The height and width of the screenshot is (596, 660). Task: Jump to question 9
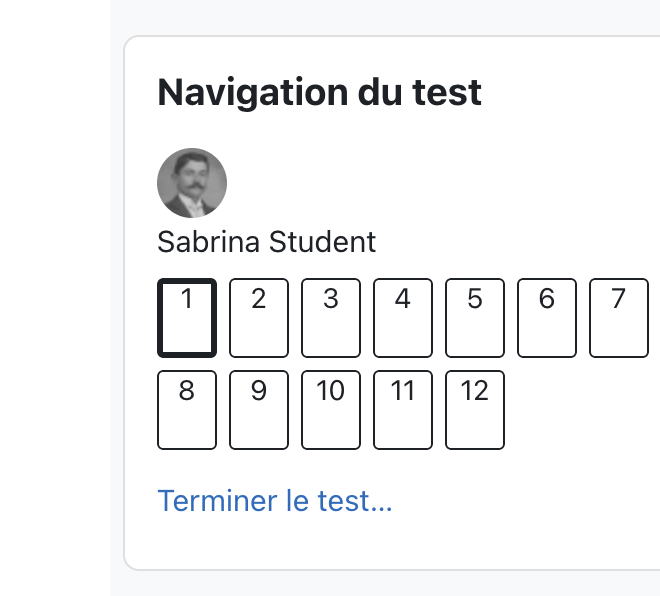tap(259, 410)
